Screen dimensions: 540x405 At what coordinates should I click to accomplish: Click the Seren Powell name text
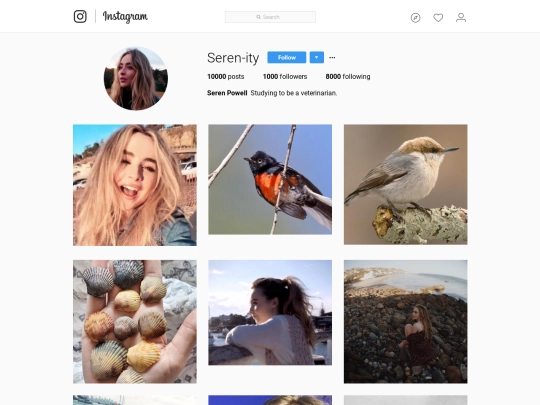pyautogui.click(x=227, y=93)
